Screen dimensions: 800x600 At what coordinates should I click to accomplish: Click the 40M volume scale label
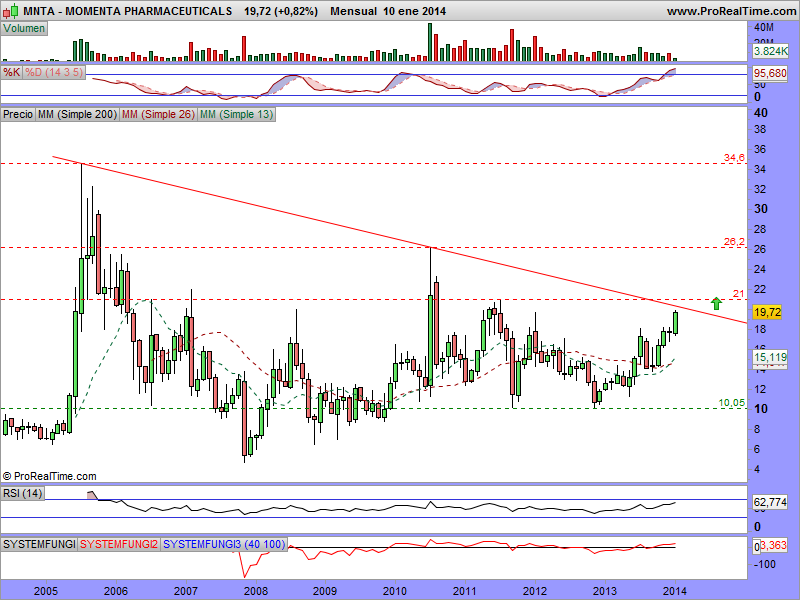point(764,27)
